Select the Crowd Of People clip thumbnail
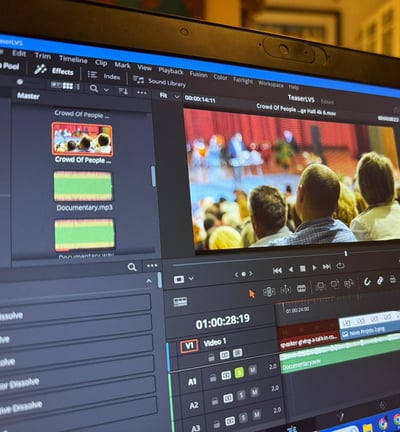400x432 pixels. [82, 139]
